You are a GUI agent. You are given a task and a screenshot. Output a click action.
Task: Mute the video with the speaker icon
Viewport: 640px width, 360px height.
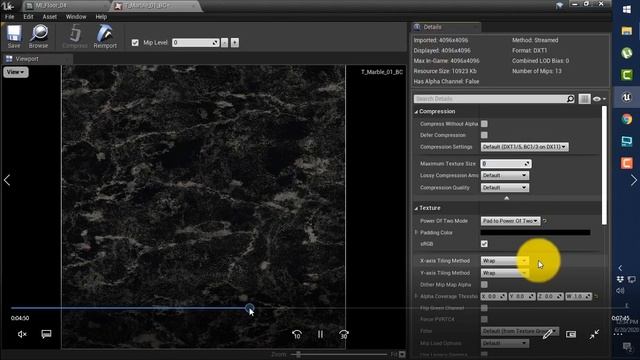tap(22, 334)
